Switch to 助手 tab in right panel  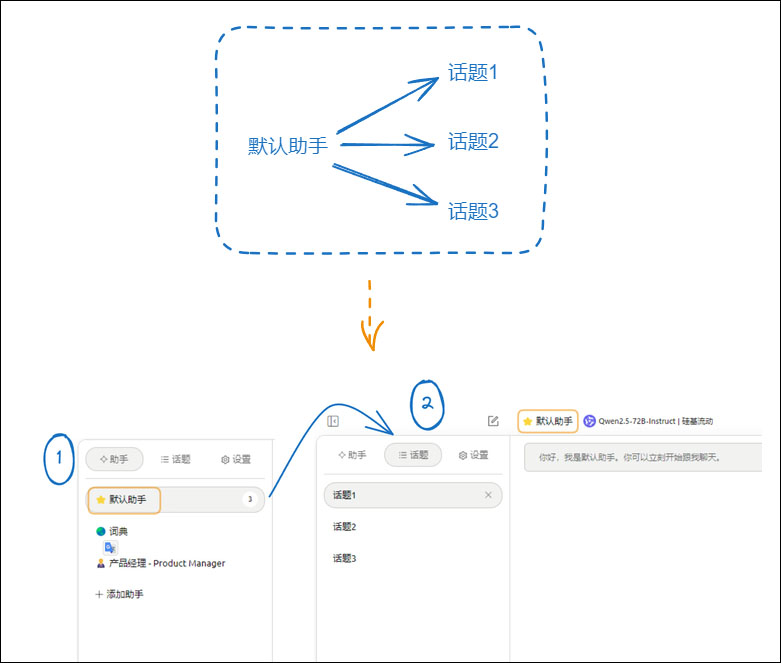pos(352,455)
